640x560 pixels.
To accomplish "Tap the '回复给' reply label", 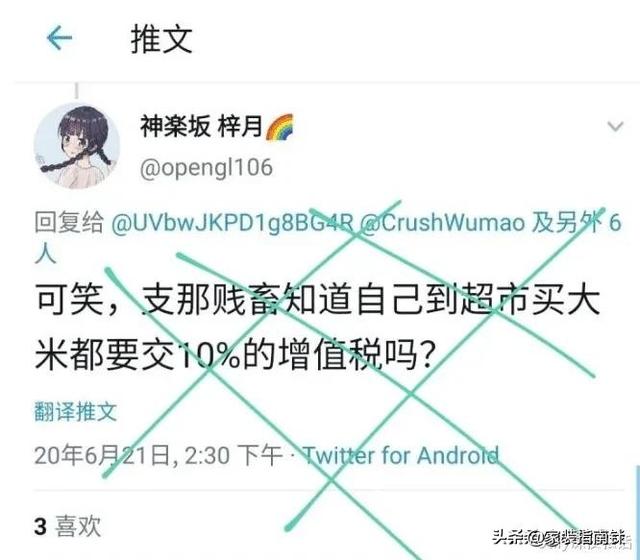I will pyautogui.click(x=69, y=223).
